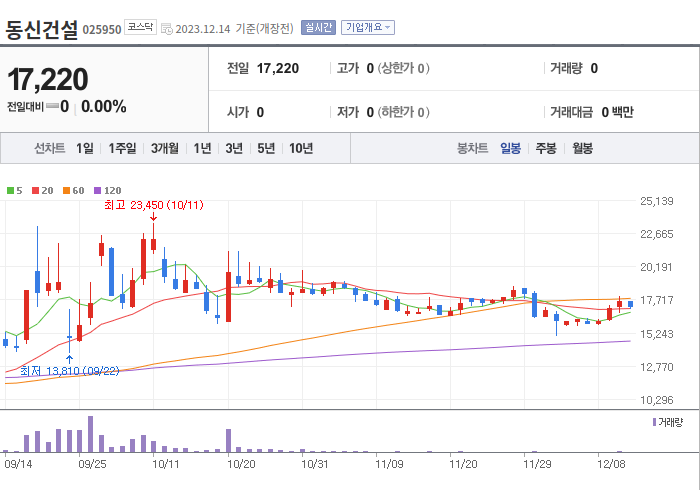
Task: Click the 25,139 price axis label
Action: 657,201
